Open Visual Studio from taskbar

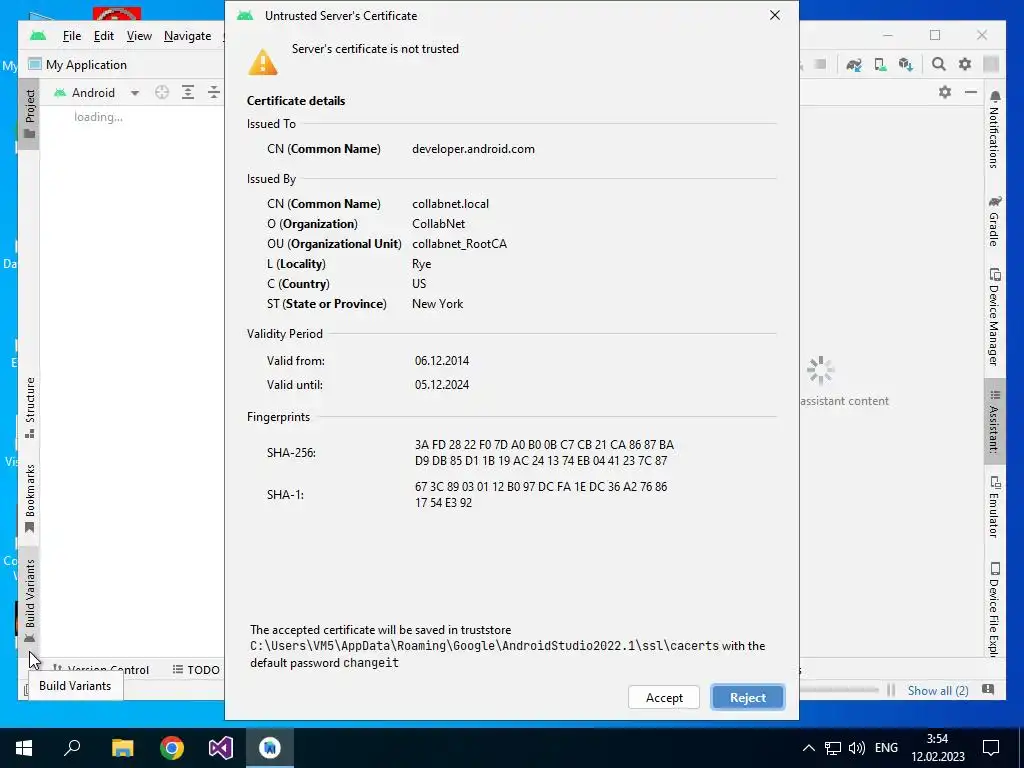tap(221, 748)
